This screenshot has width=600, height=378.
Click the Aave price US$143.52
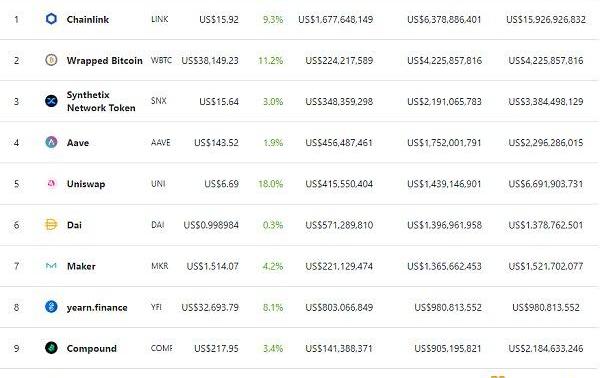click(216, 143)
